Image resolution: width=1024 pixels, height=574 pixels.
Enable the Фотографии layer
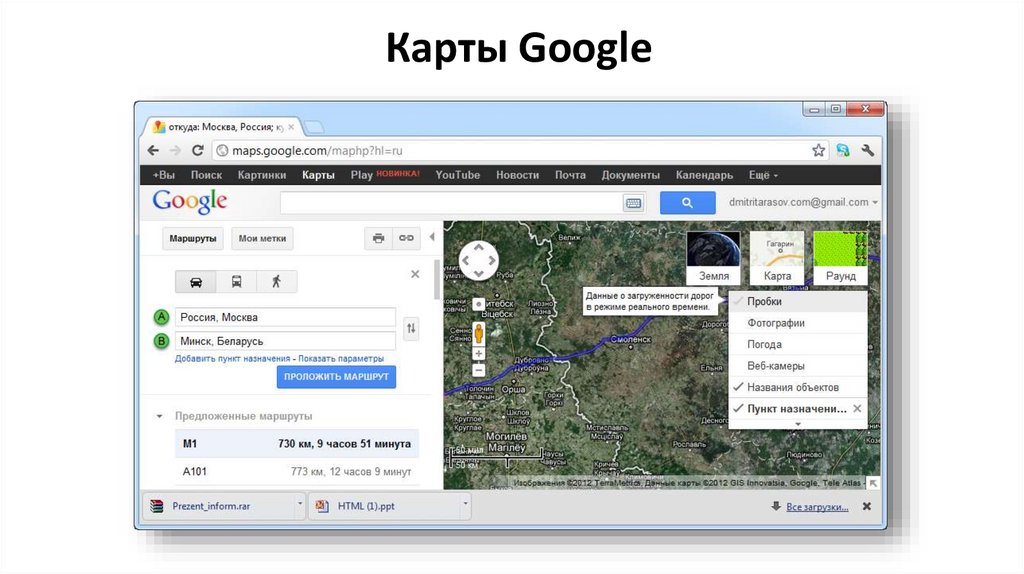click(798, 323)
